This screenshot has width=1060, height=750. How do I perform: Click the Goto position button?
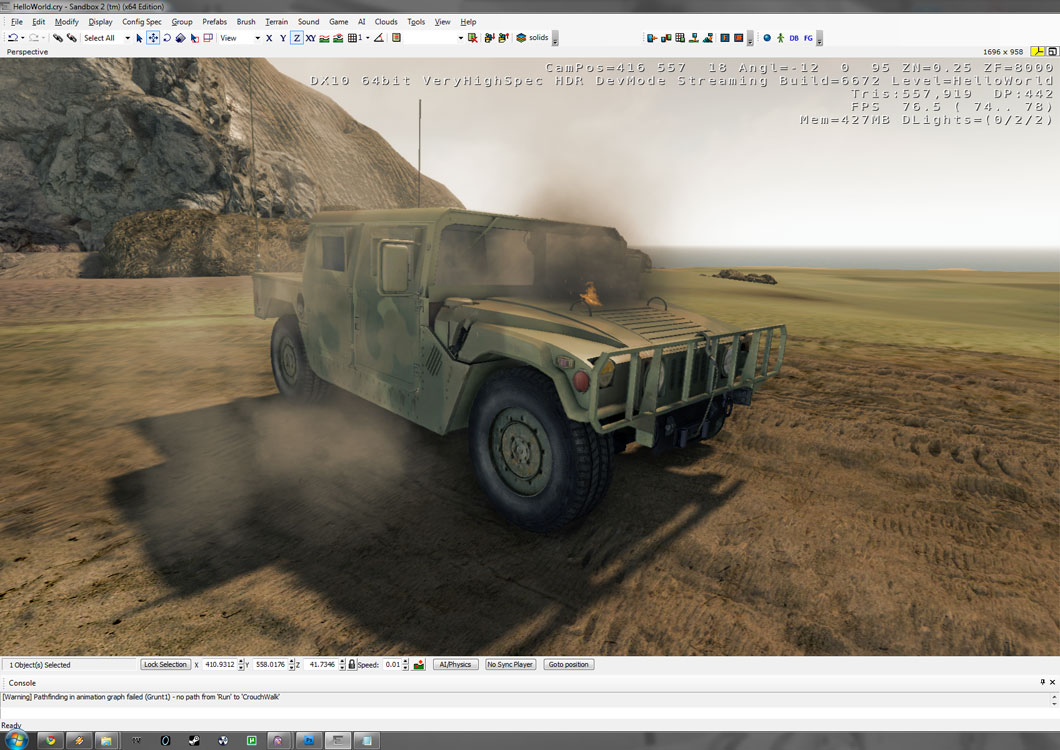coord(569,664)
